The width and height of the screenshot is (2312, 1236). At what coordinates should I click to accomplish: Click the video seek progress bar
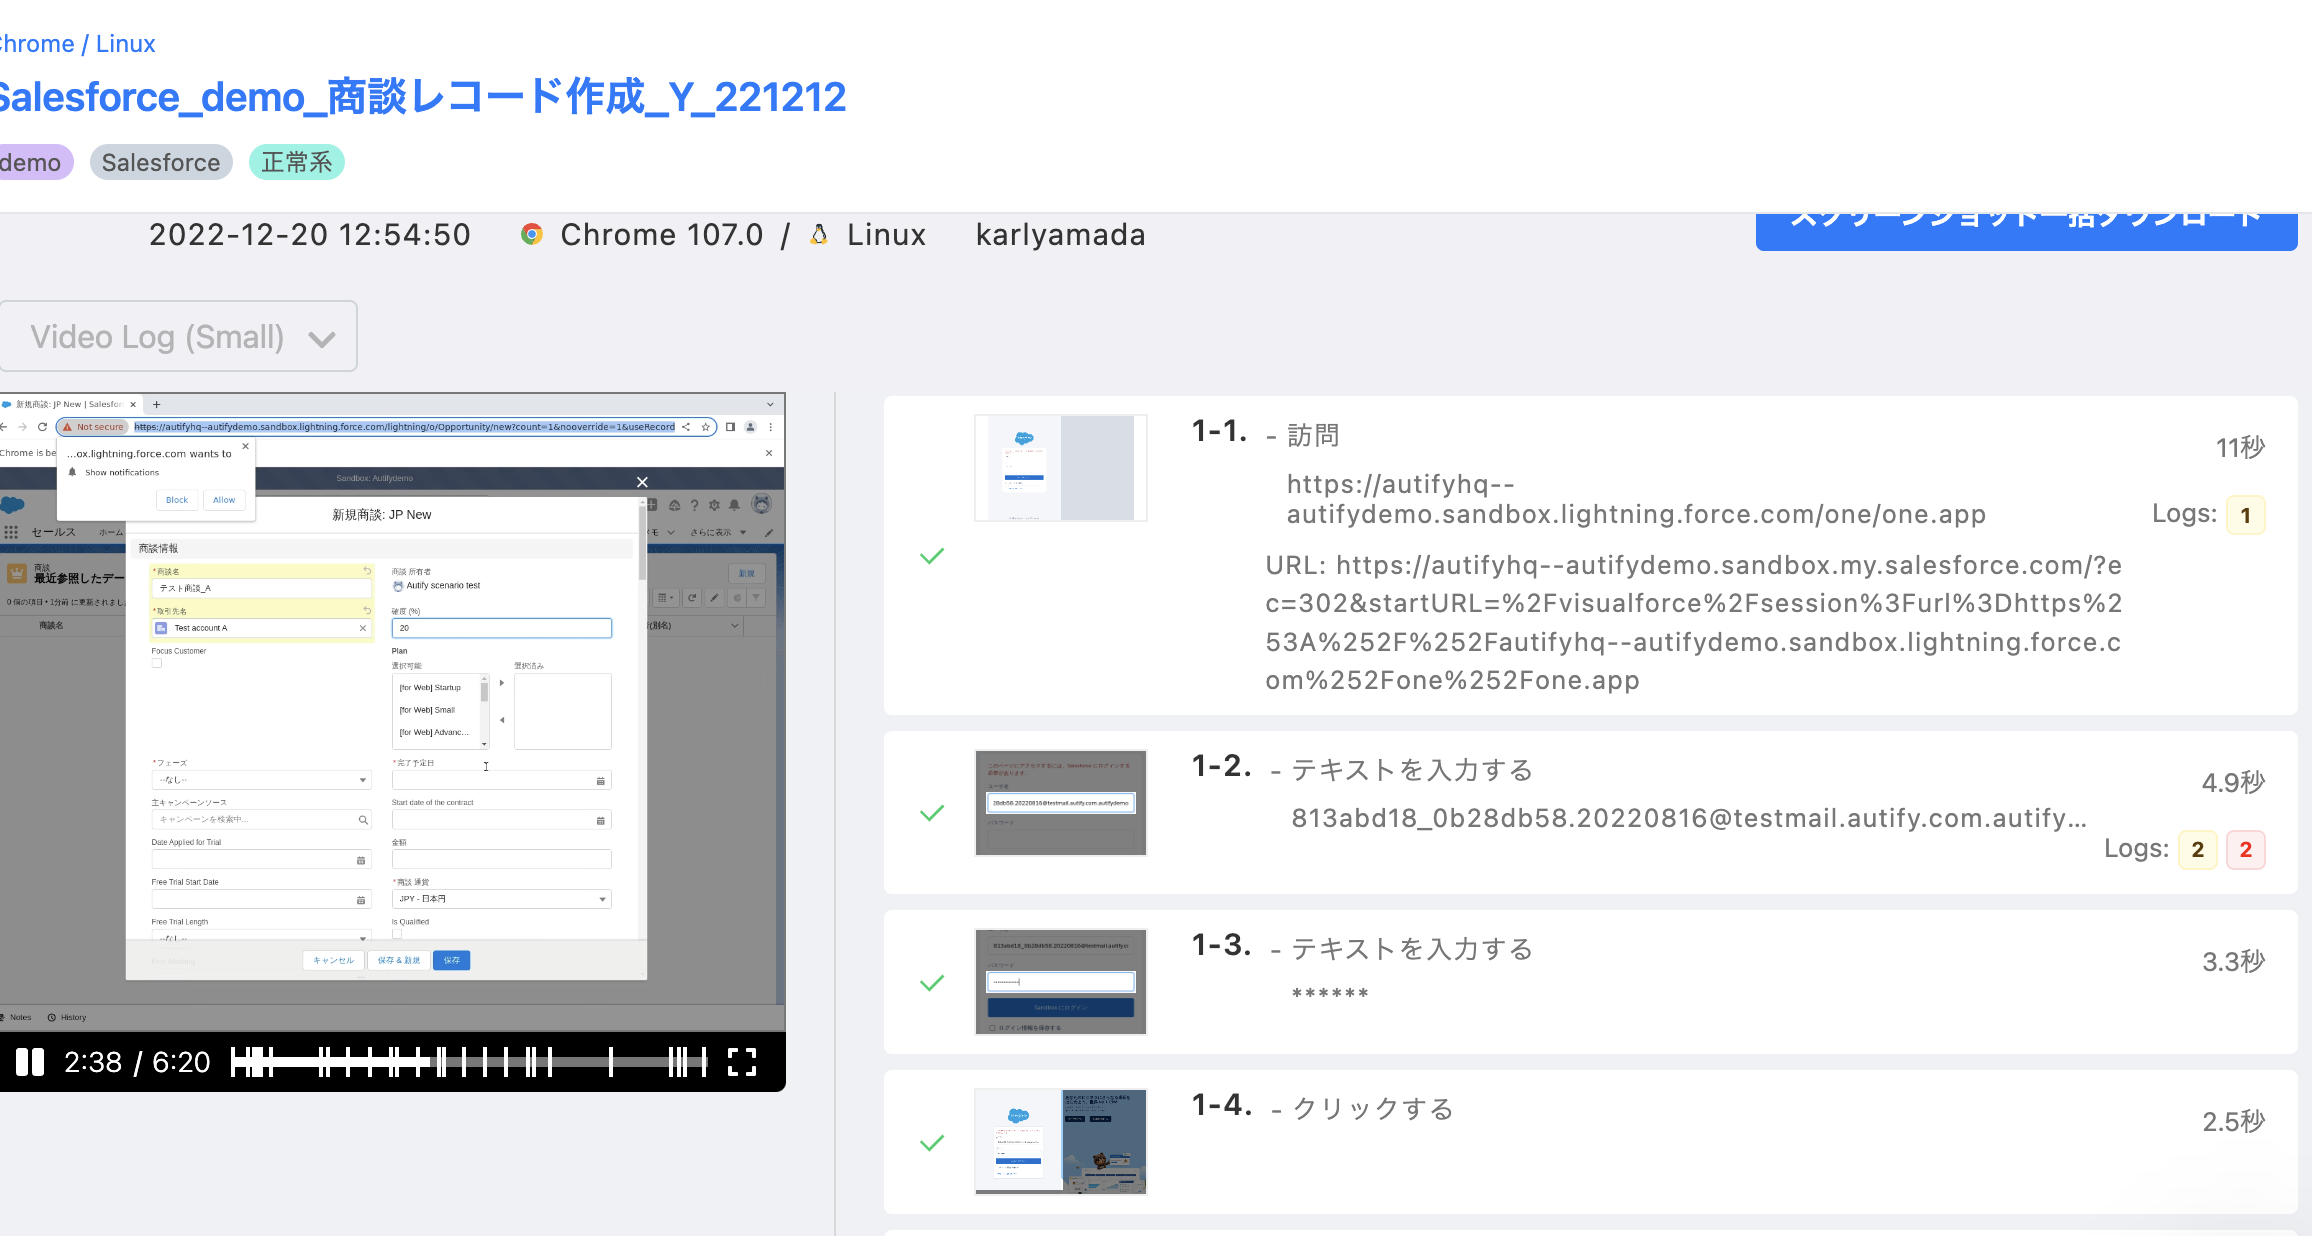point(470,1062)
